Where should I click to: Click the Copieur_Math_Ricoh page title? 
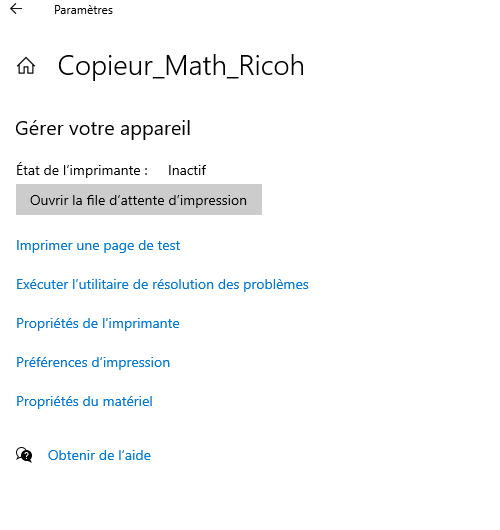tap(181, 66)
